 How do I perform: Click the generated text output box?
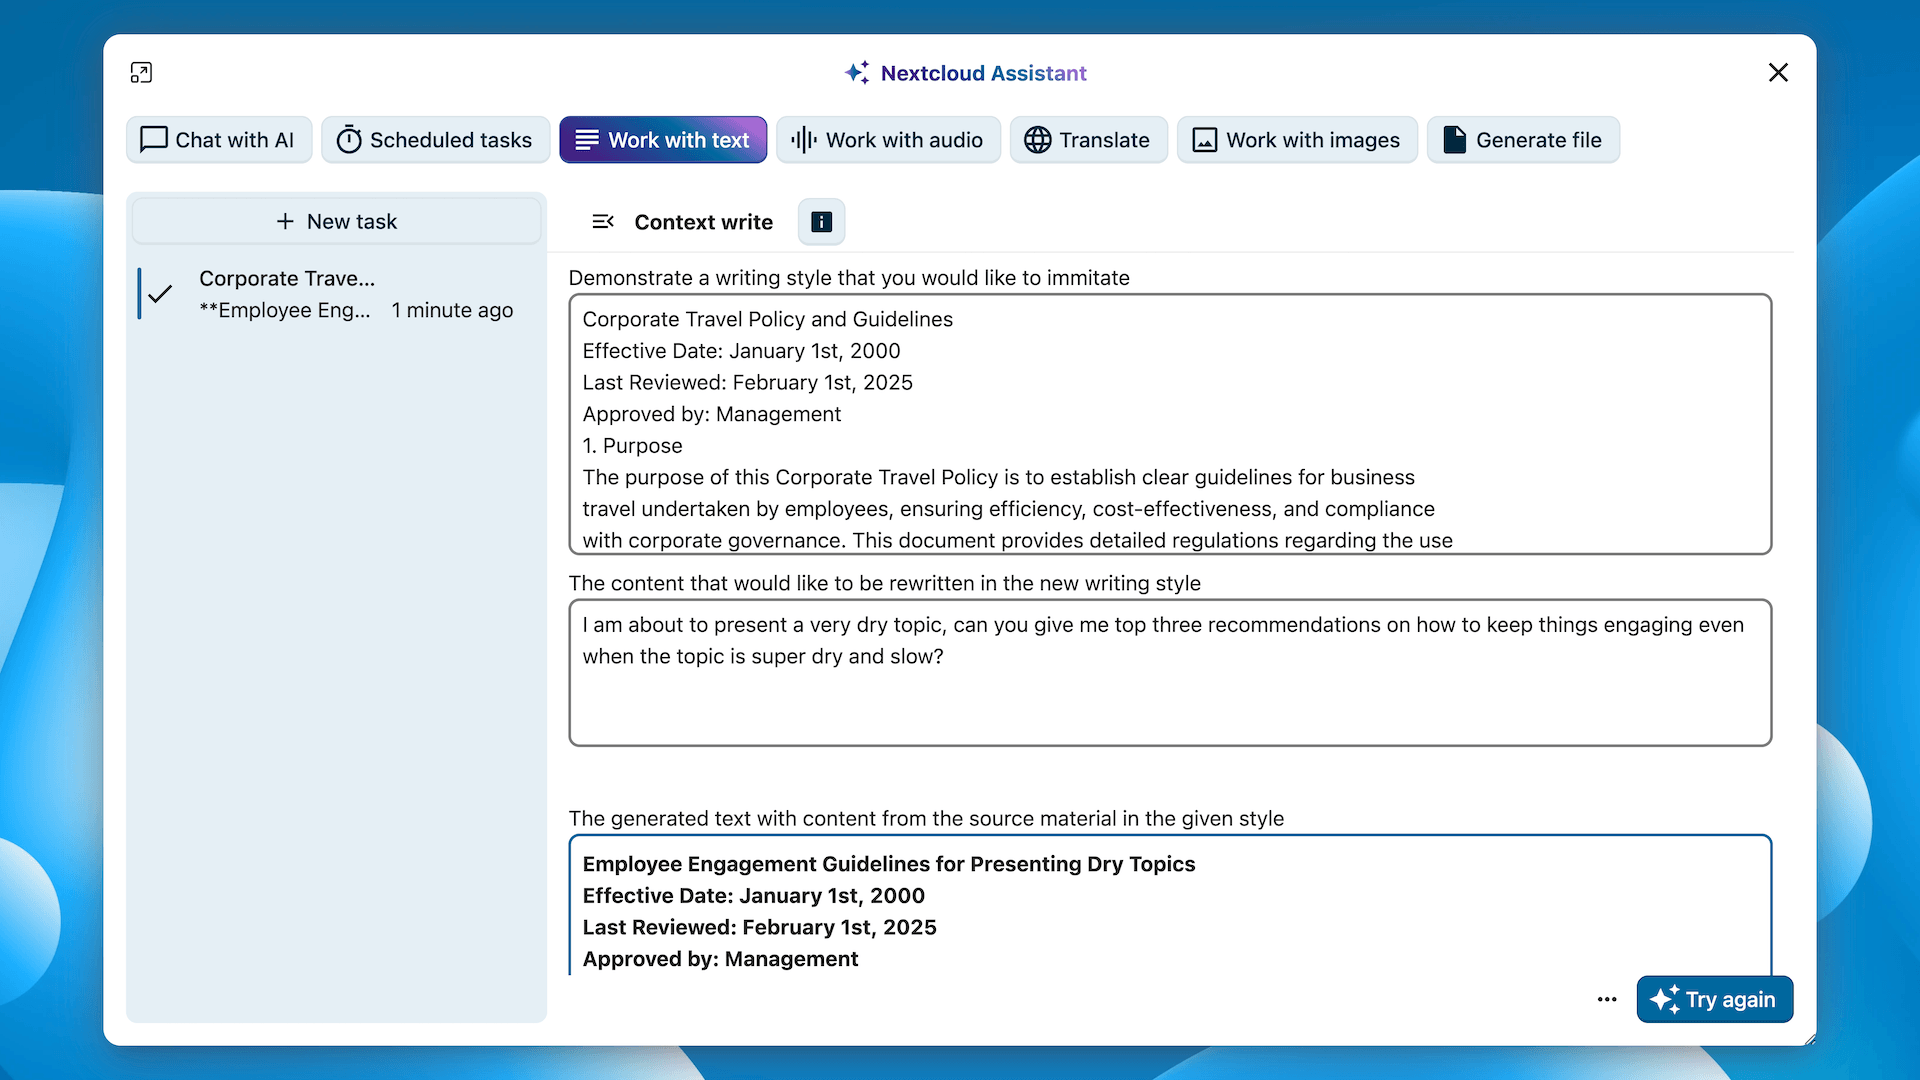click(x=1170, y=905)
